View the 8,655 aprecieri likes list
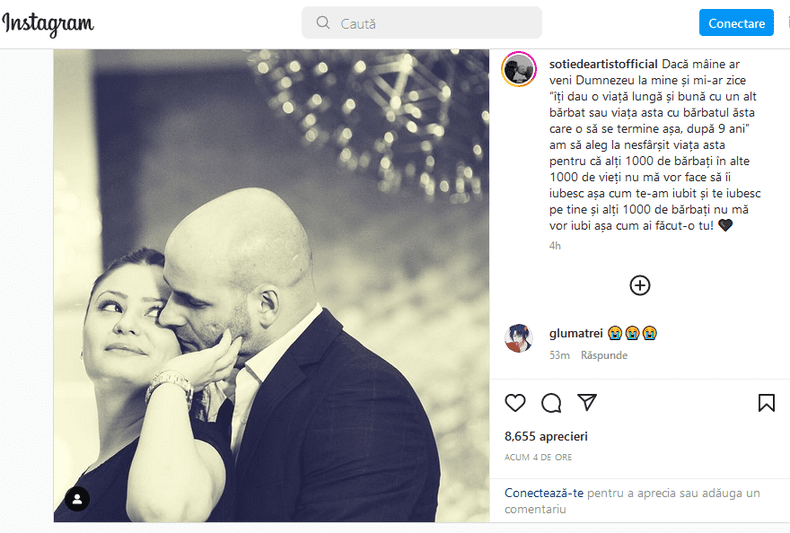The height and width of the screenshot is (533, 790). click(546, 436)
